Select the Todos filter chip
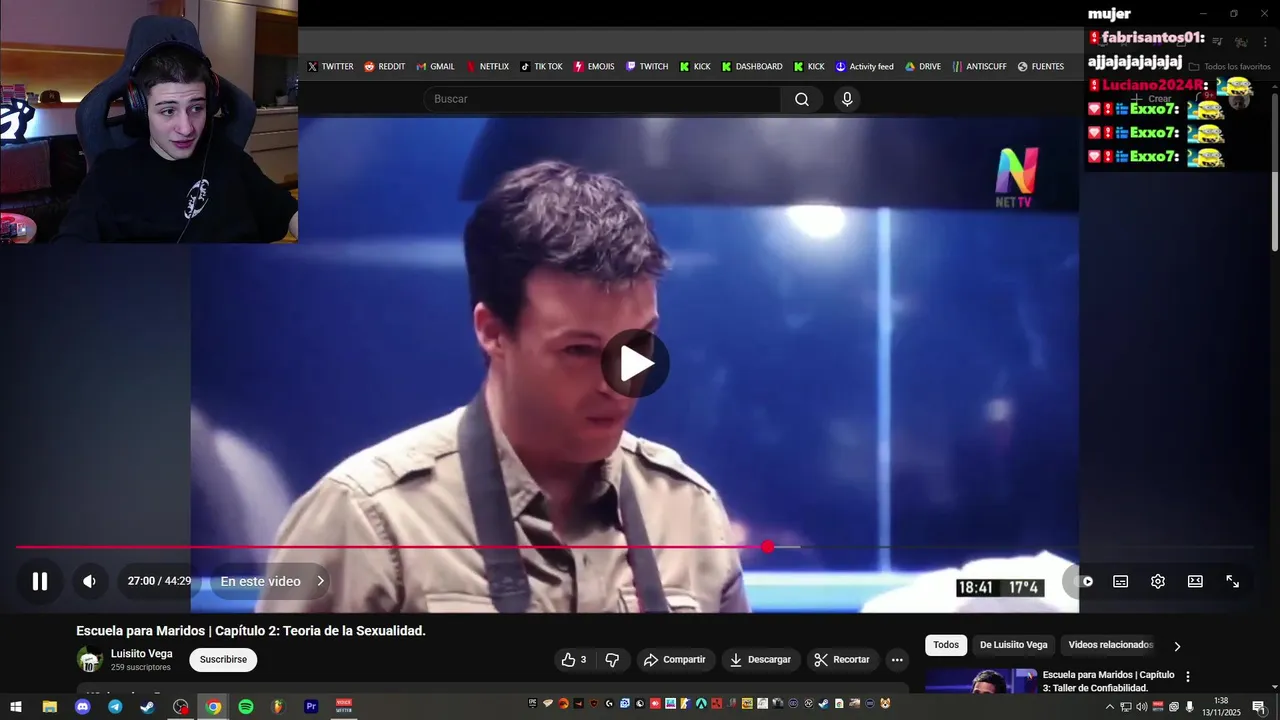The width and height of the screenshot is (1280, 720). coord(946,645)
